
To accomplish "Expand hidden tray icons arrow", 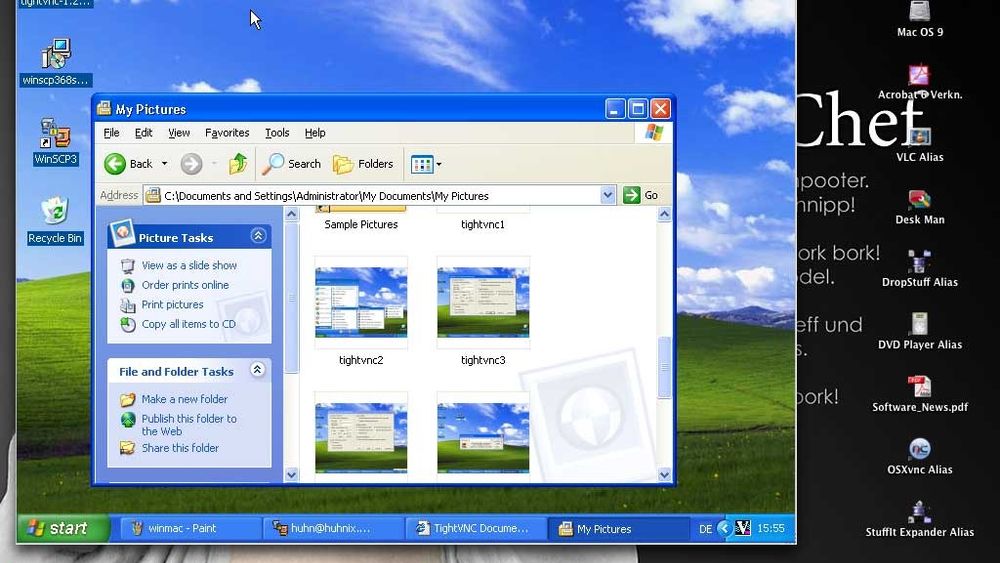I will (x=724, y=528).
